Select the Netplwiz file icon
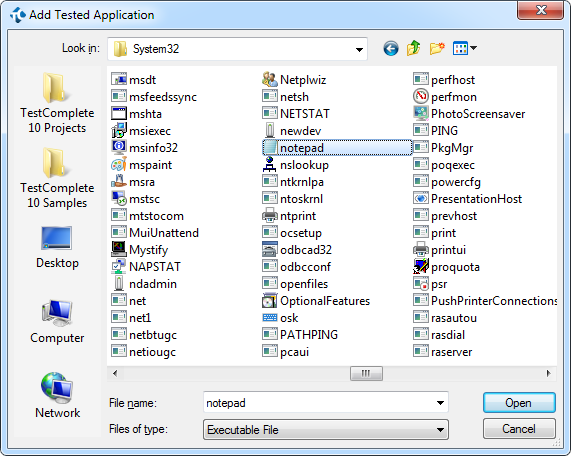 coord(270,79)
